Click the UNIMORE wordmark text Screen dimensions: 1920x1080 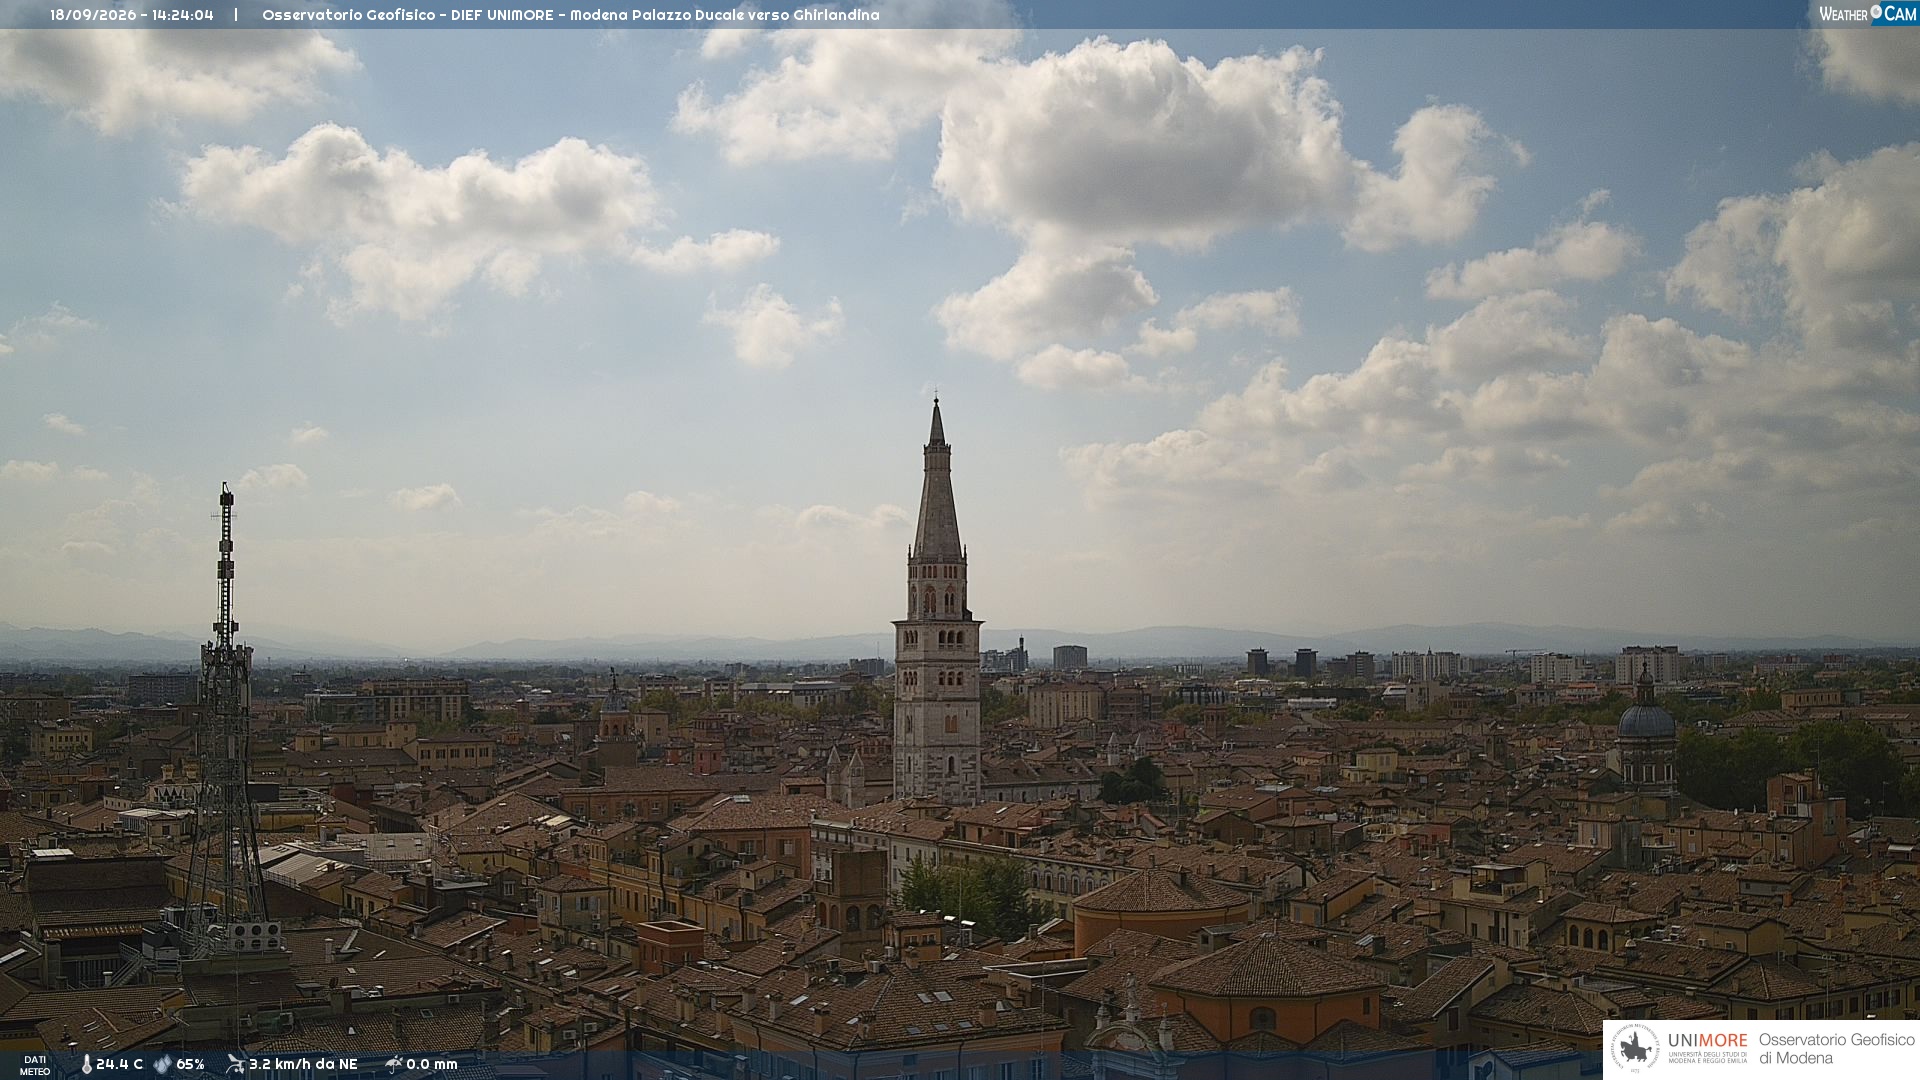click(x=1707, y=1040)
